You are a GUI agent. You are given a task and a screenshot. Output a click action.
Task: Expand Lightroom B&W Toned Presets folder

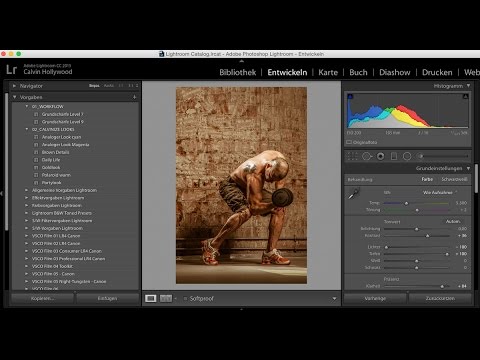coord(27,213)
